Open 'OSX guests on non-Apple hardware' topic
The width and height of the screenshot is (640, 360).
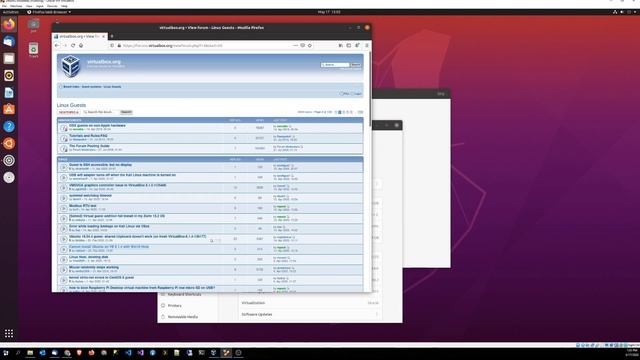pos(97,125)
